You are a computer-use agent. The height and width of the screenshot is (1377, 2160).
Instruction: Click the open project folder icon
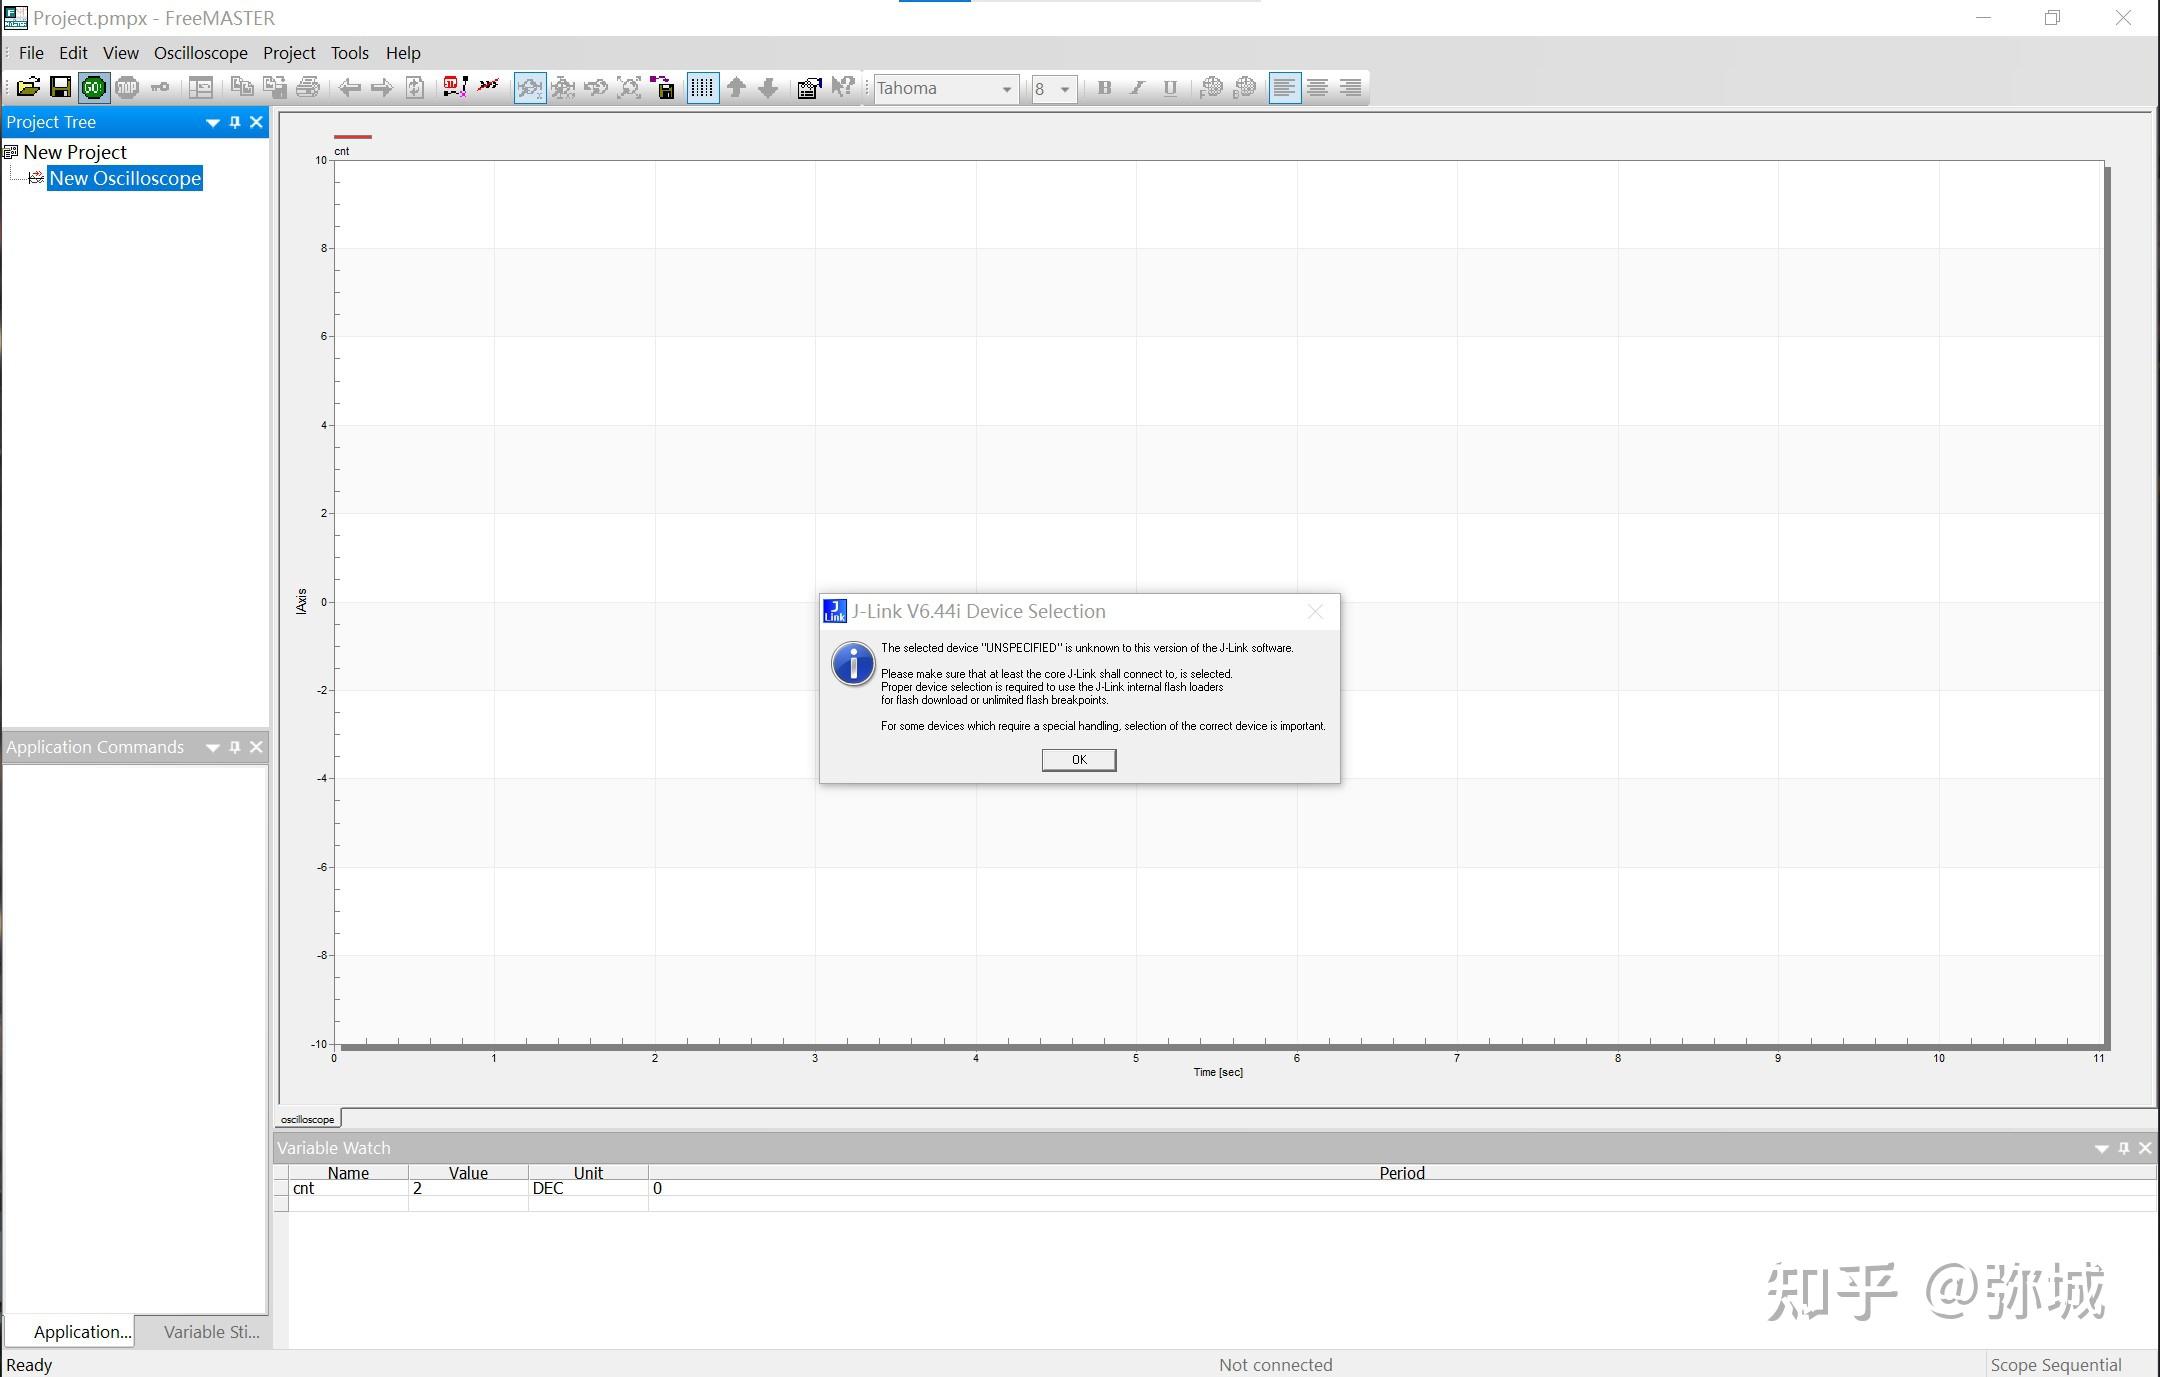28,88
